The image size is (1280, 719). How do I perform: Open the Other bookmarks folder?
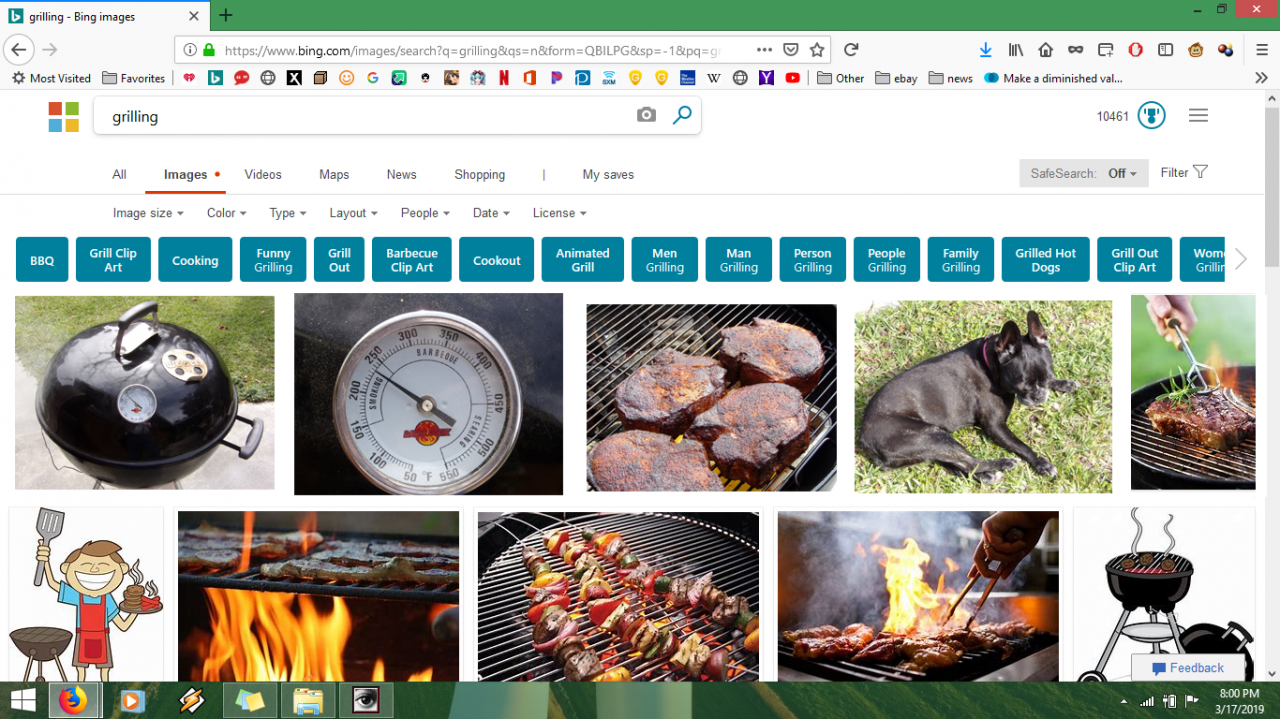pyautogui.click(x=840, y=78)
